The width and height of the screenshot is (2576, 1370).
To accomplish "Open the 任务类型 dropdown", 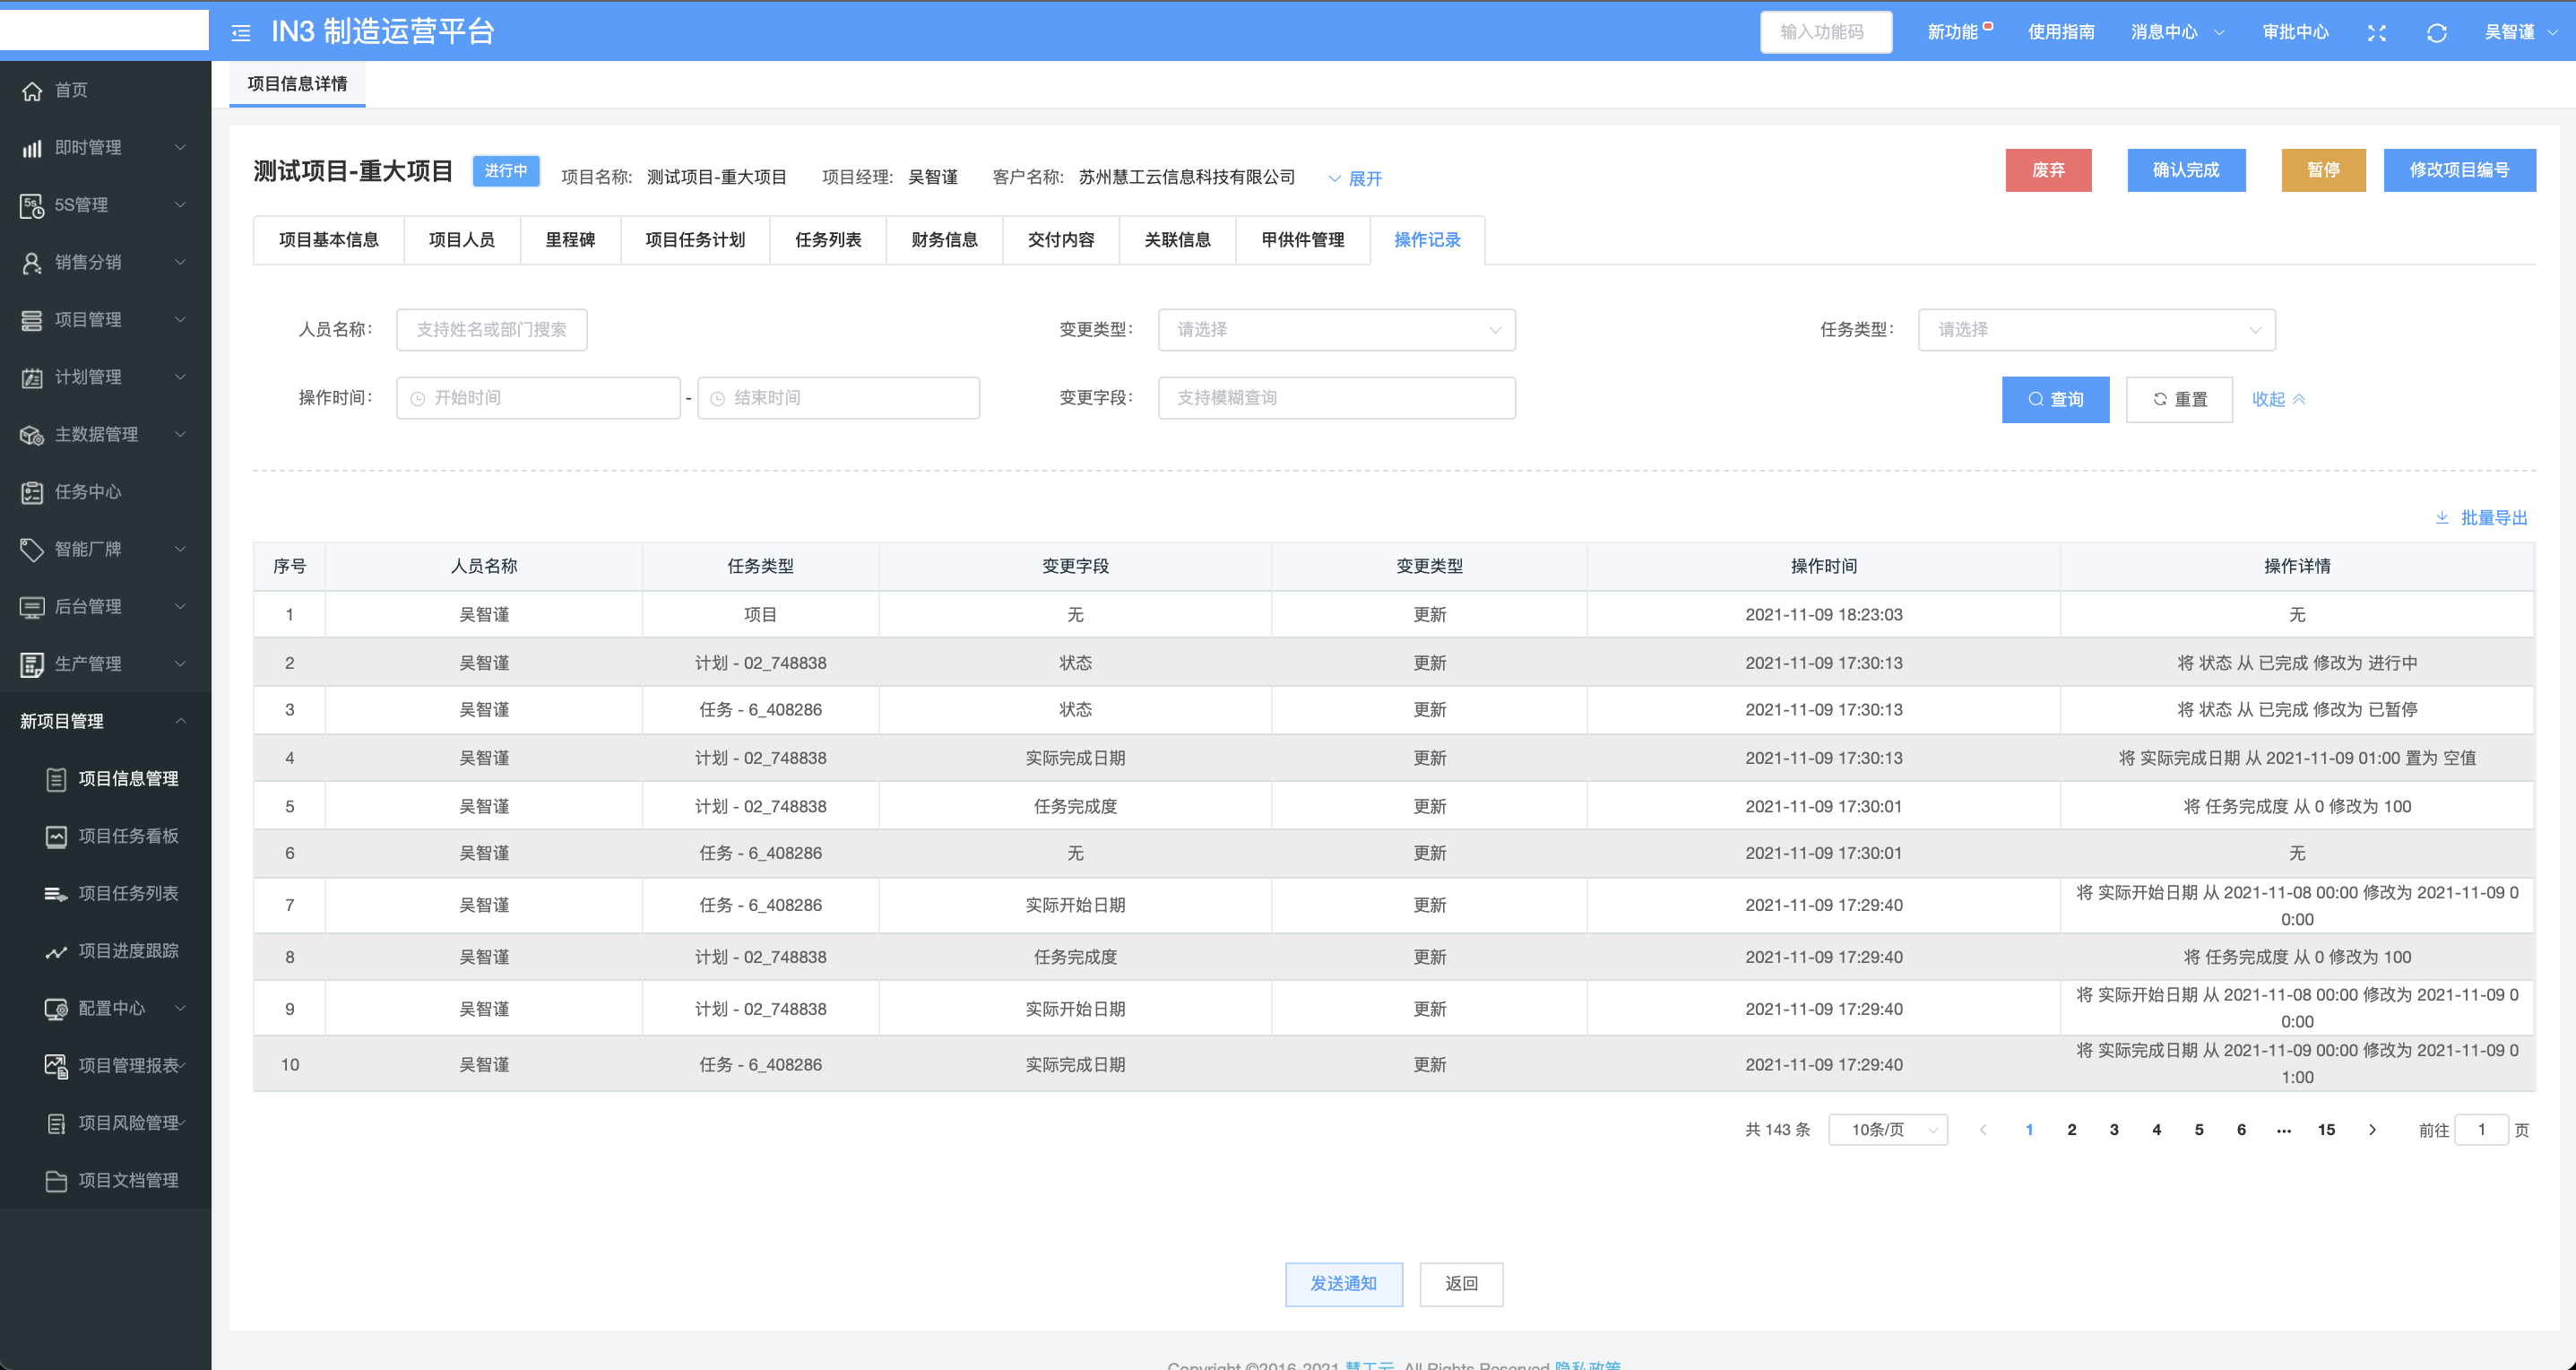I will [x=2096, y=330].
